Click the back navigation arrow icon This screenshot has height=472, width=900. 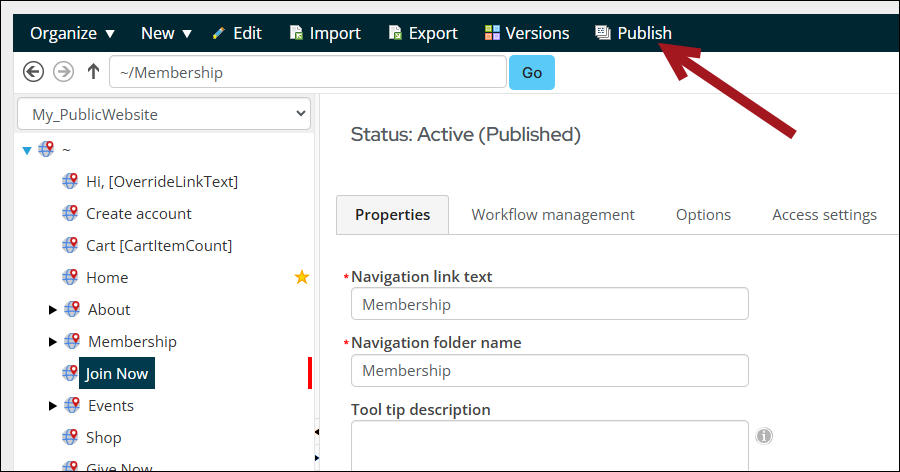[x=34, y=72]
